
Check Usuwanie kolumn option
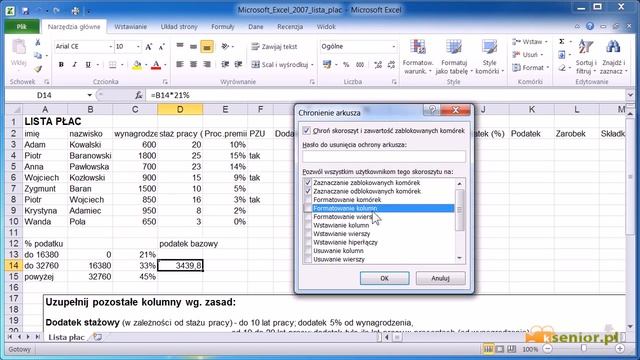pos(308,251)
